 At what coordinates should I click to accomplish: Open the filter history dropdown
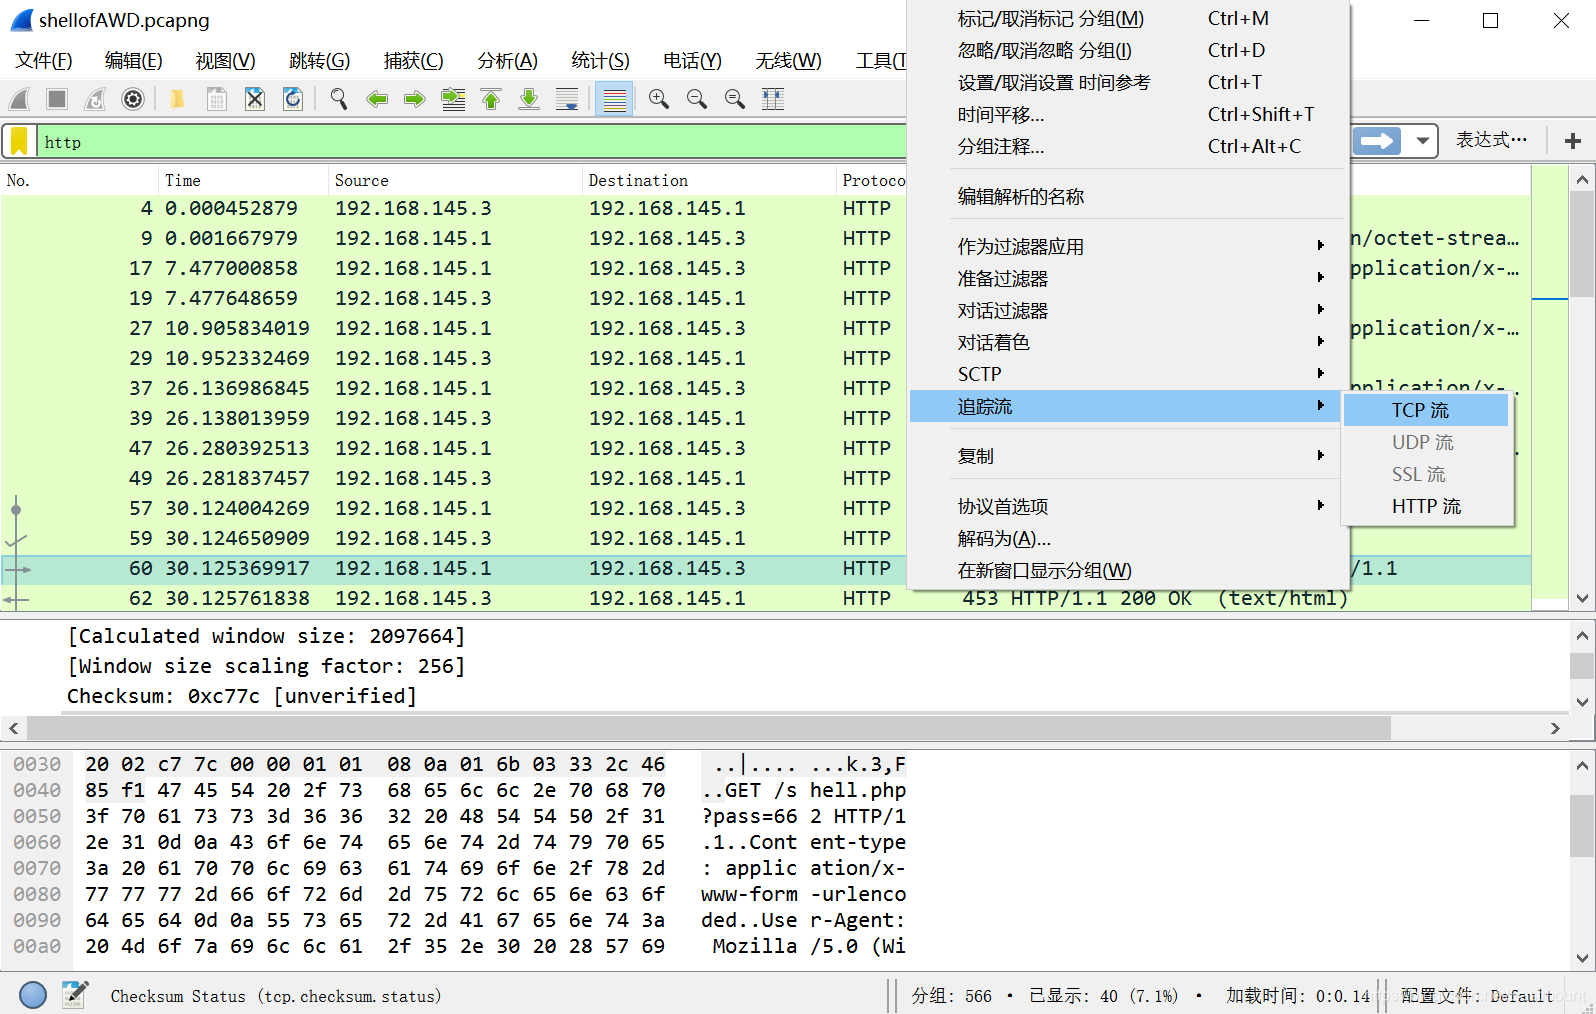tap(1421, 141)
